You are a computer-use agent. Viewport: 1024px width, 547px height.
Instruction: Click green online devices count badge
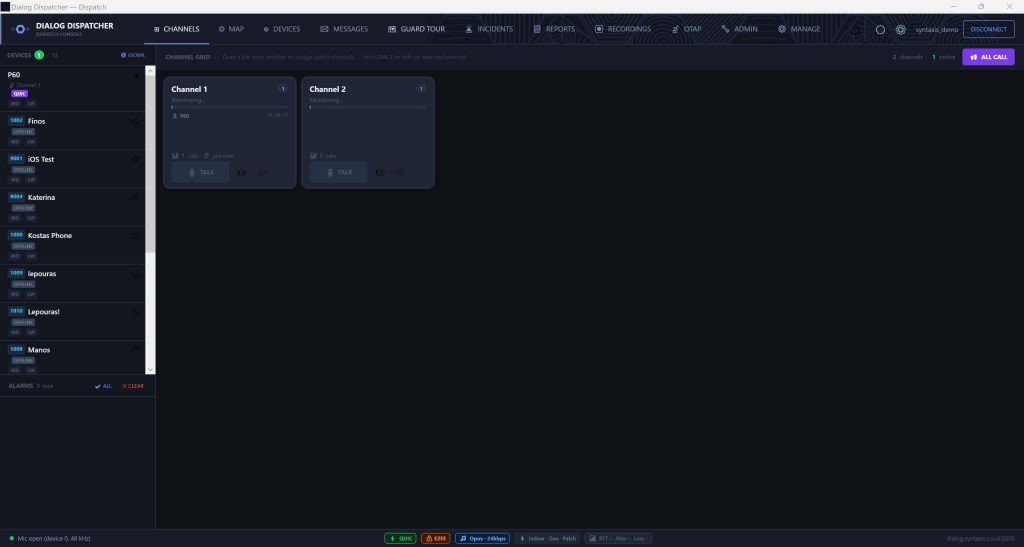(39, 55)
